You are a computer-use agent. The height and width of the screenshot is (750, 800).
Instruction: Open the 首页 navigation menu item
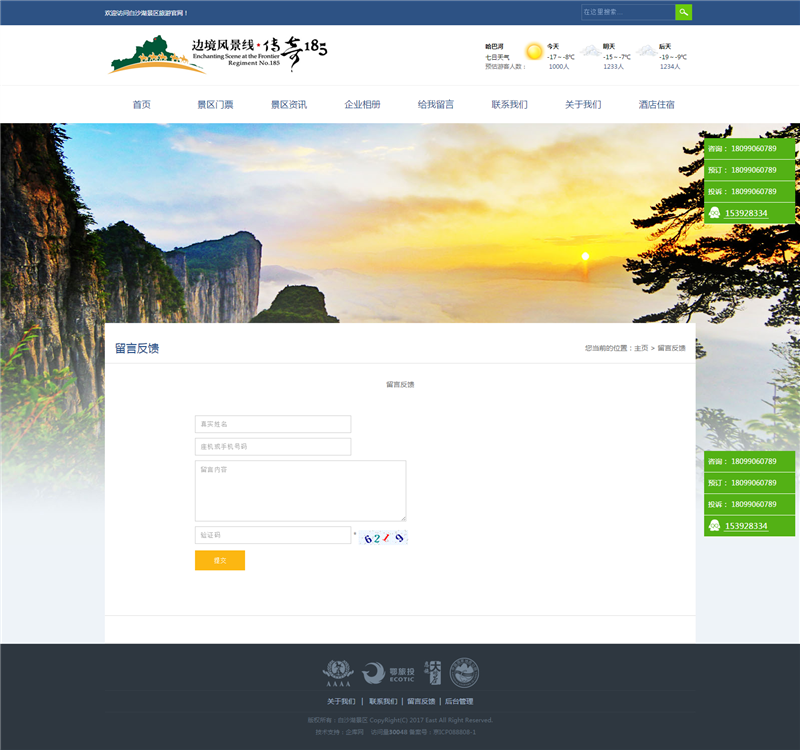(141, 105)
